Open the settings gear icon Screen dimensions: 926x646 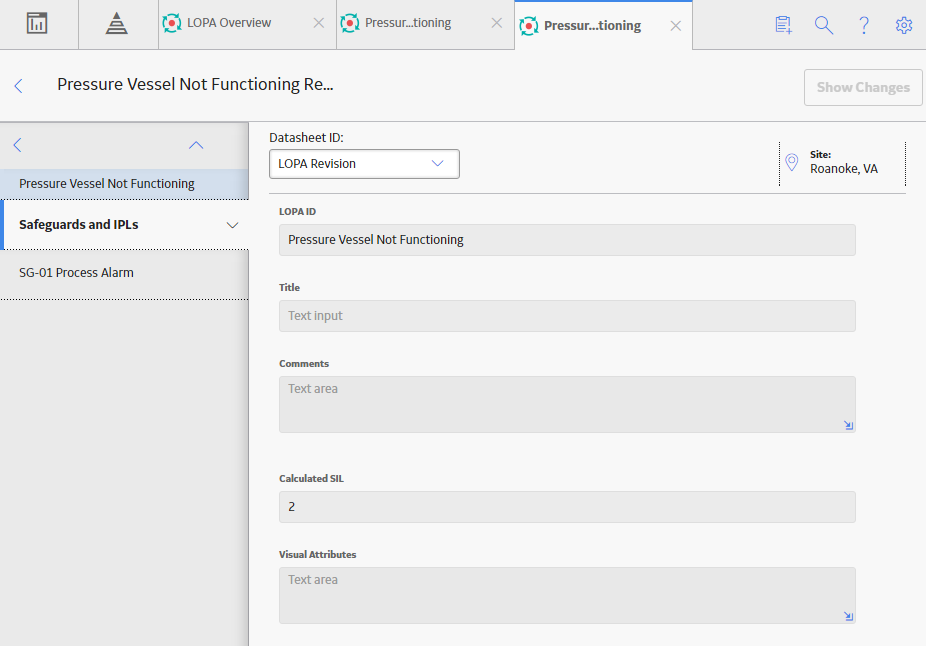click(x=904, y=25)
